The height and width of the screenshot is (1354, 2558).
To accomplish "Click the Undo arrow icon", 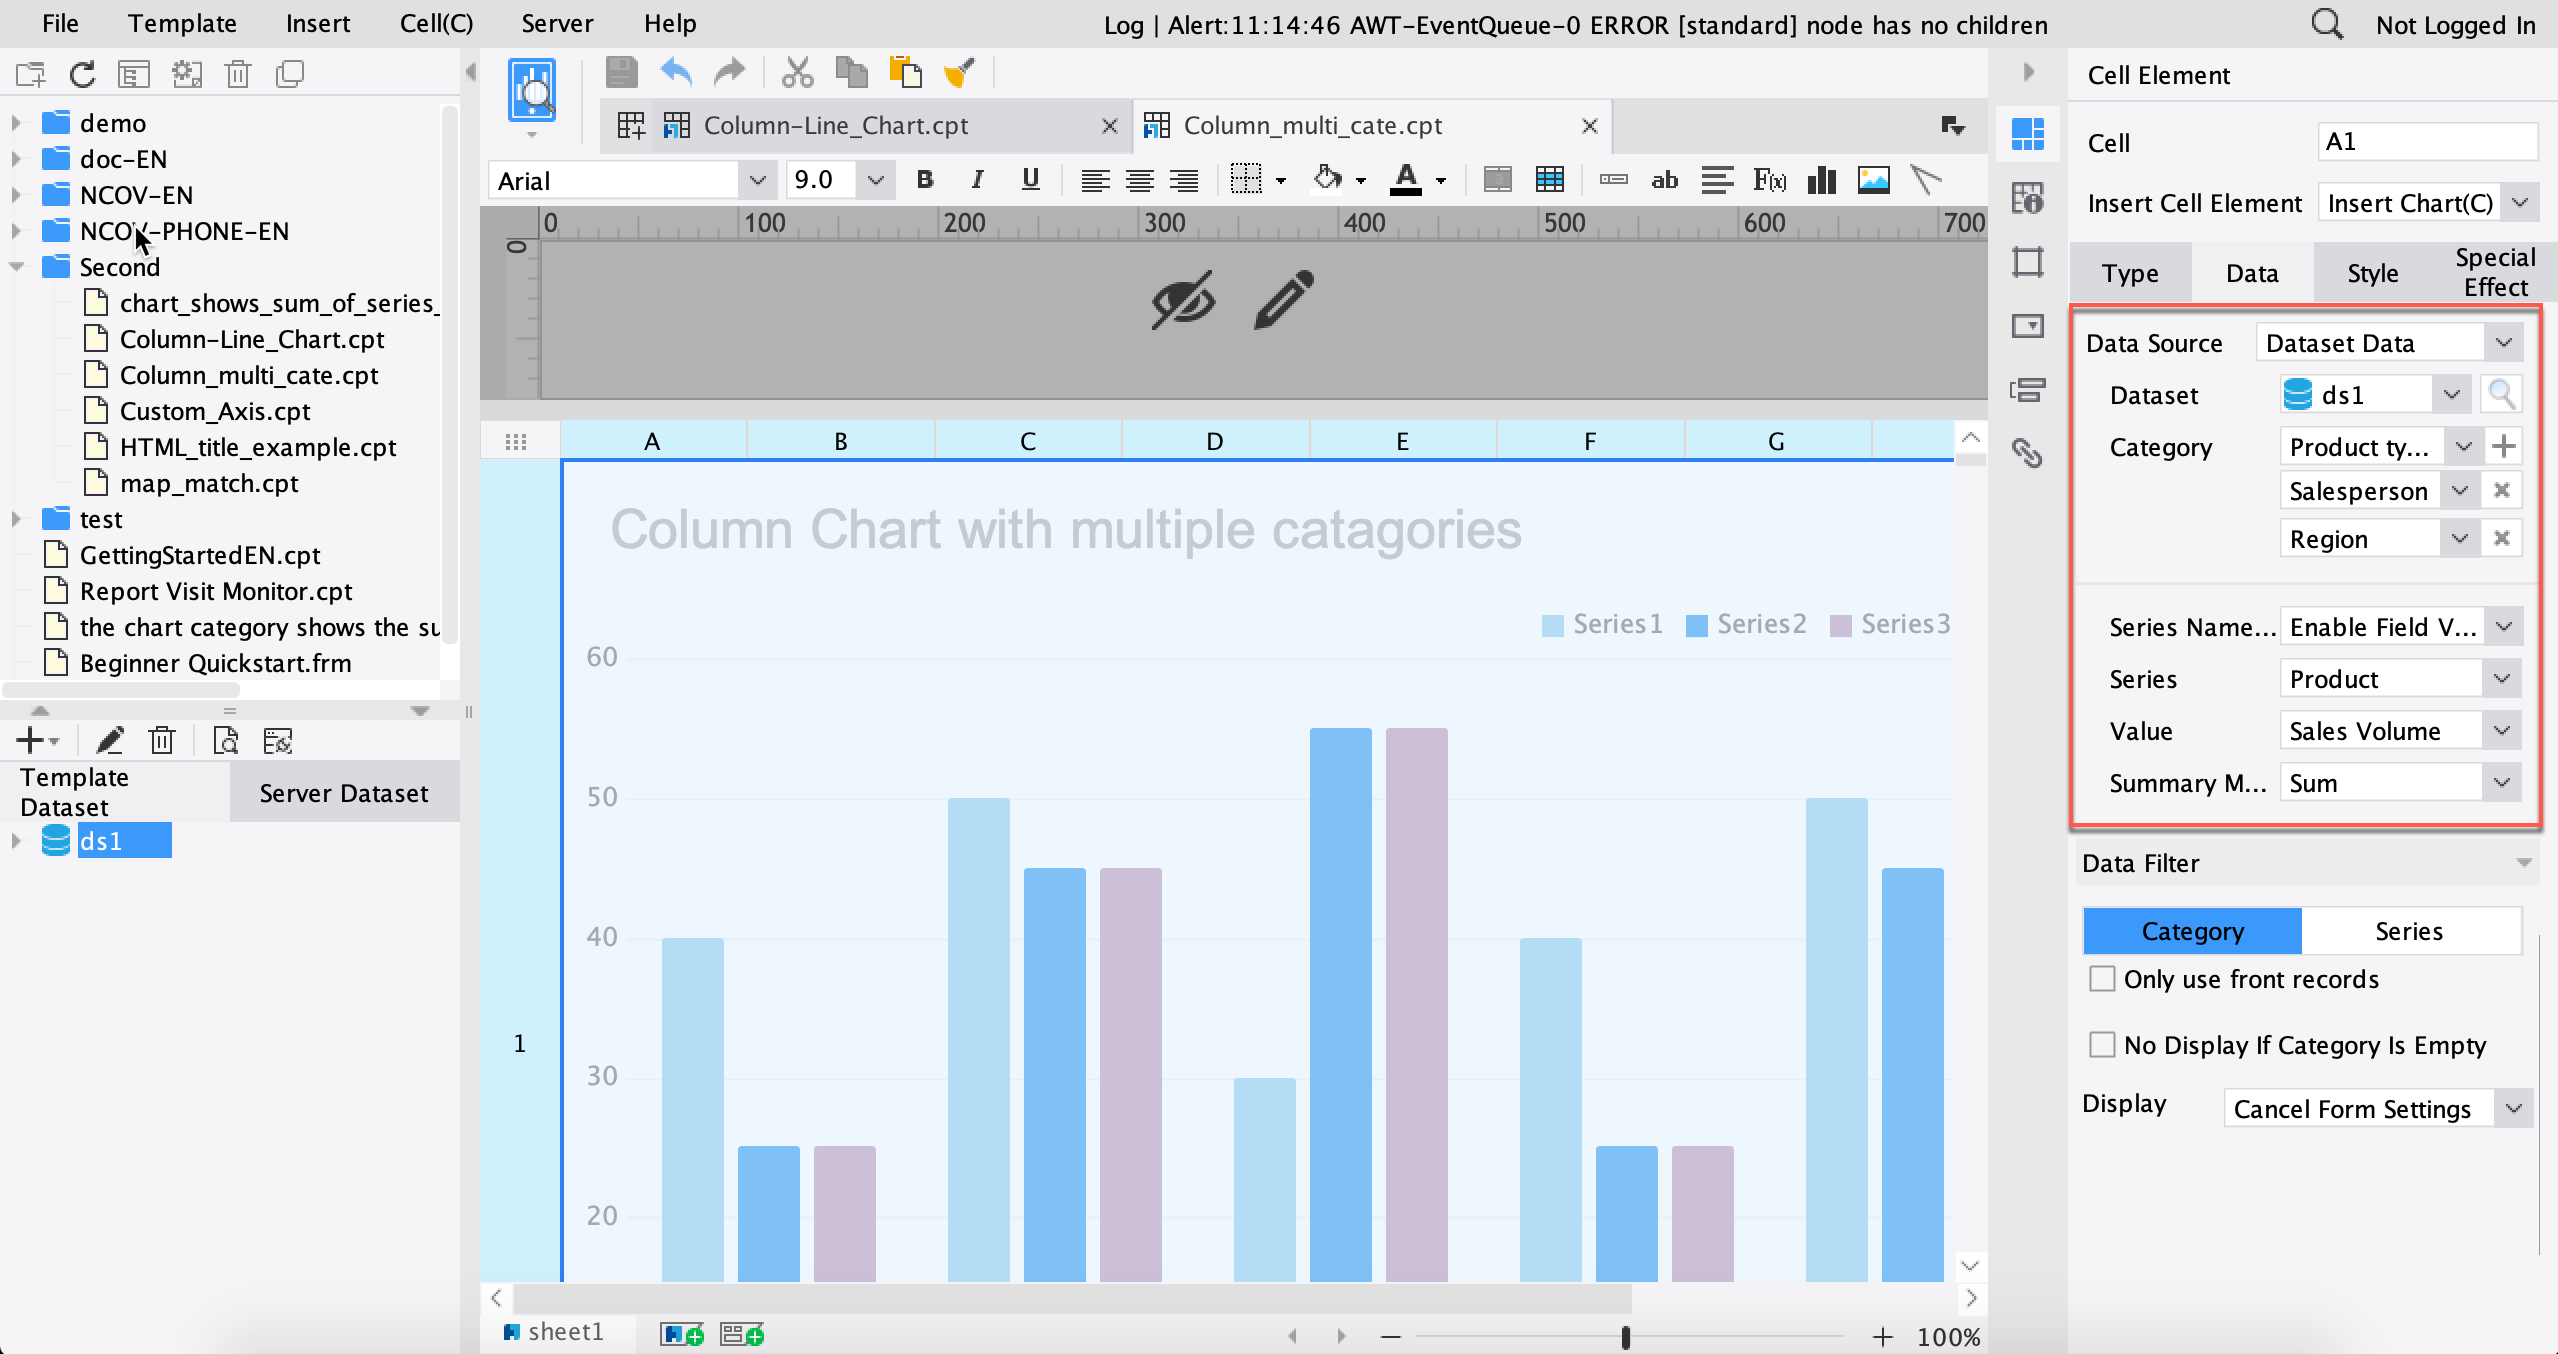I will (x=677, y=73).
